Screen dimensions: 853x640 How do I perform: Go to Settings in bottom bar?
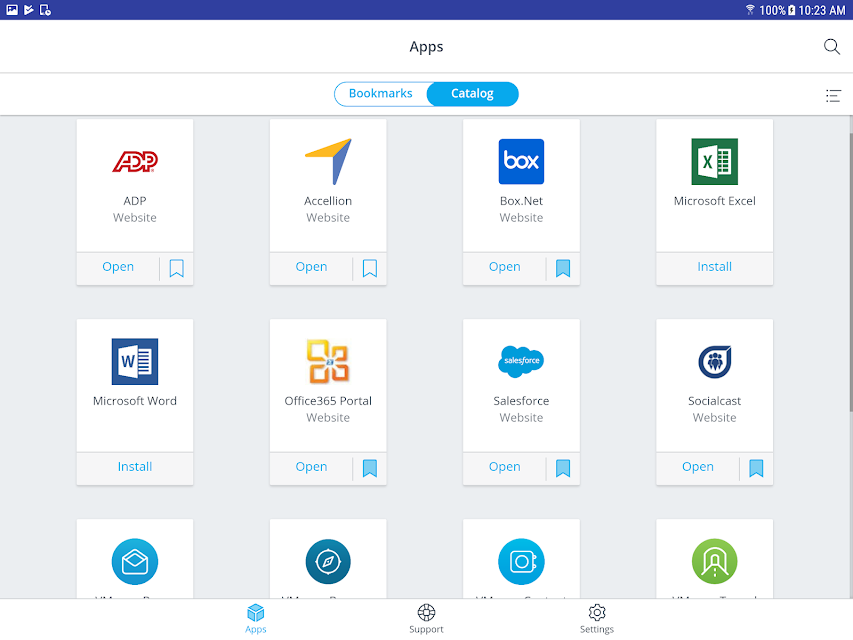[597, 619]
